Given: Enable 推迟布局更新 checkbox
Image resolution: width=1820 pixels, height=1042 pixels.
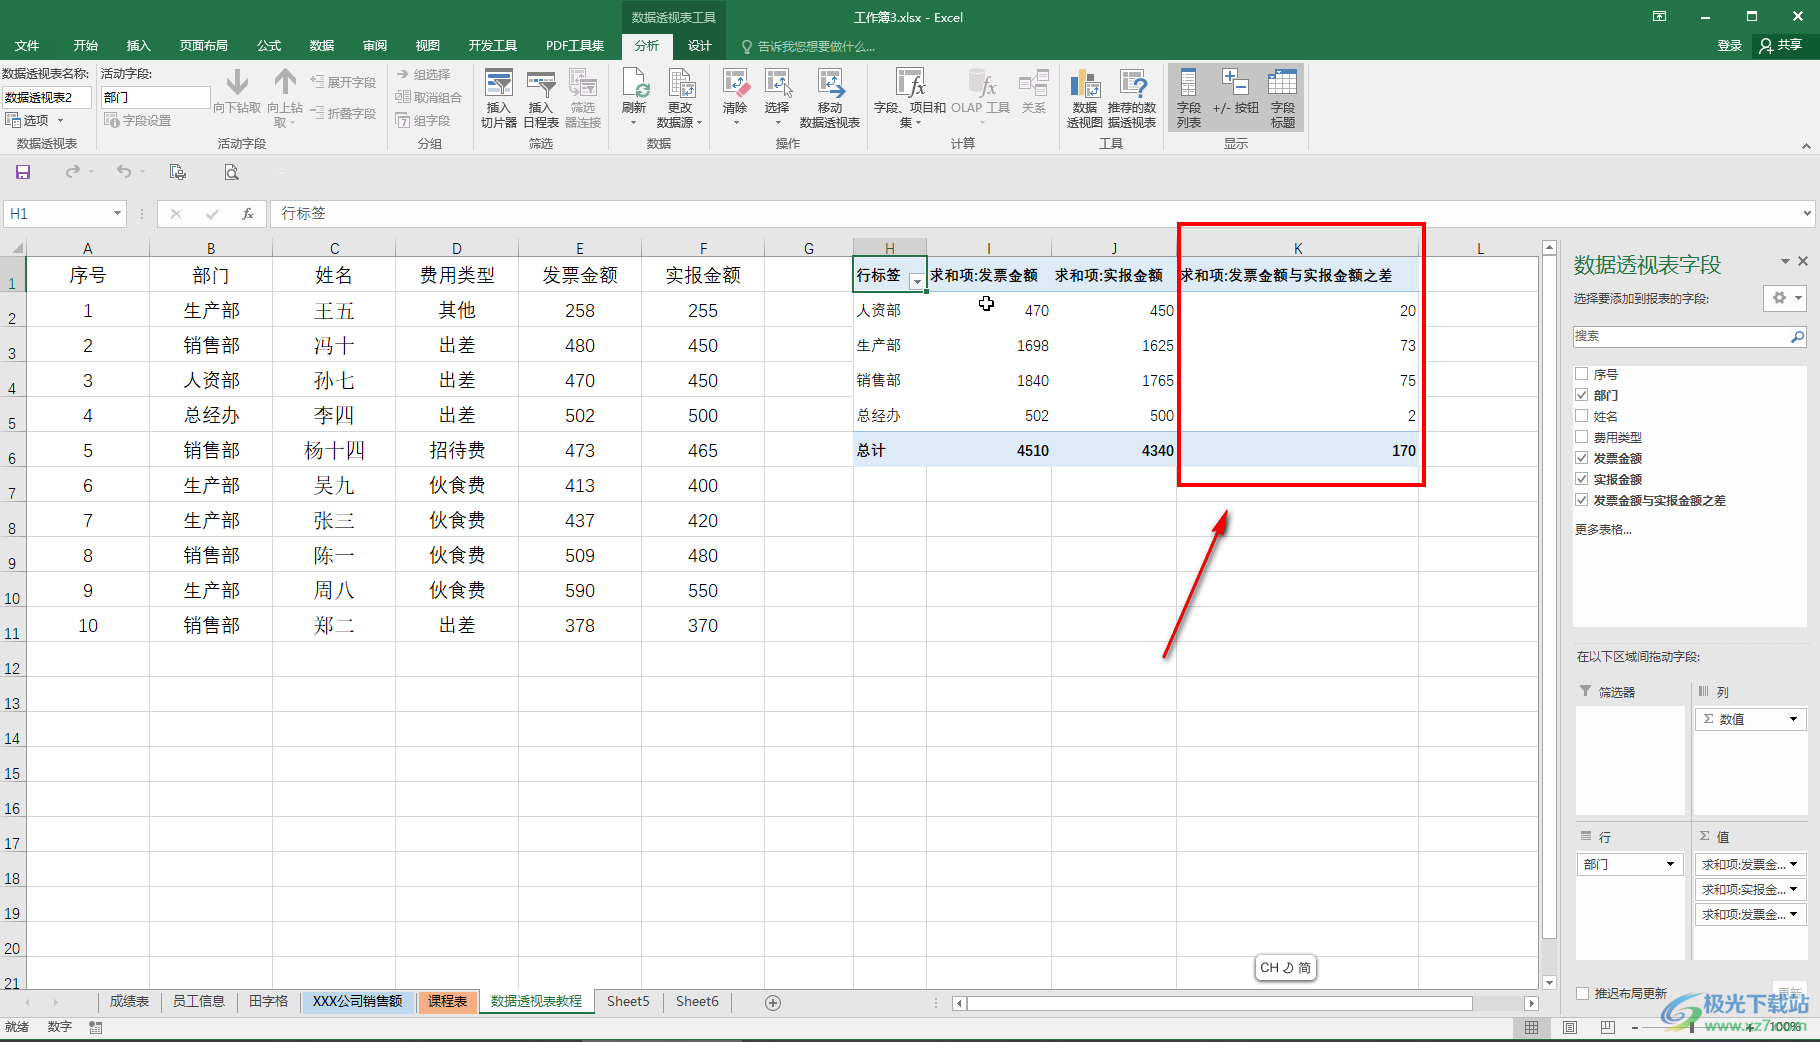Looking at the screenshot, I should pyautogui.click(x=1582, y=993).
